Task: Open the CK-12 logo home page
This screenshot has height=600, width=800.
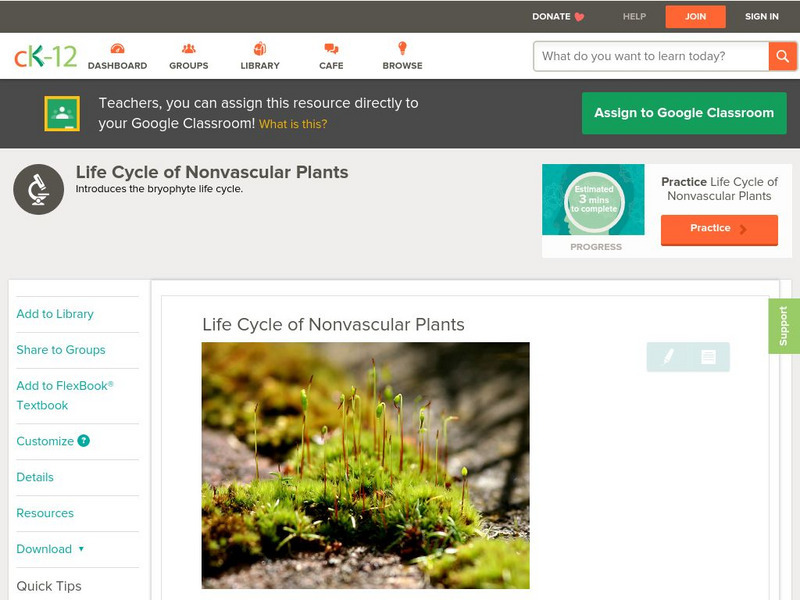Action: coord(45,56)
